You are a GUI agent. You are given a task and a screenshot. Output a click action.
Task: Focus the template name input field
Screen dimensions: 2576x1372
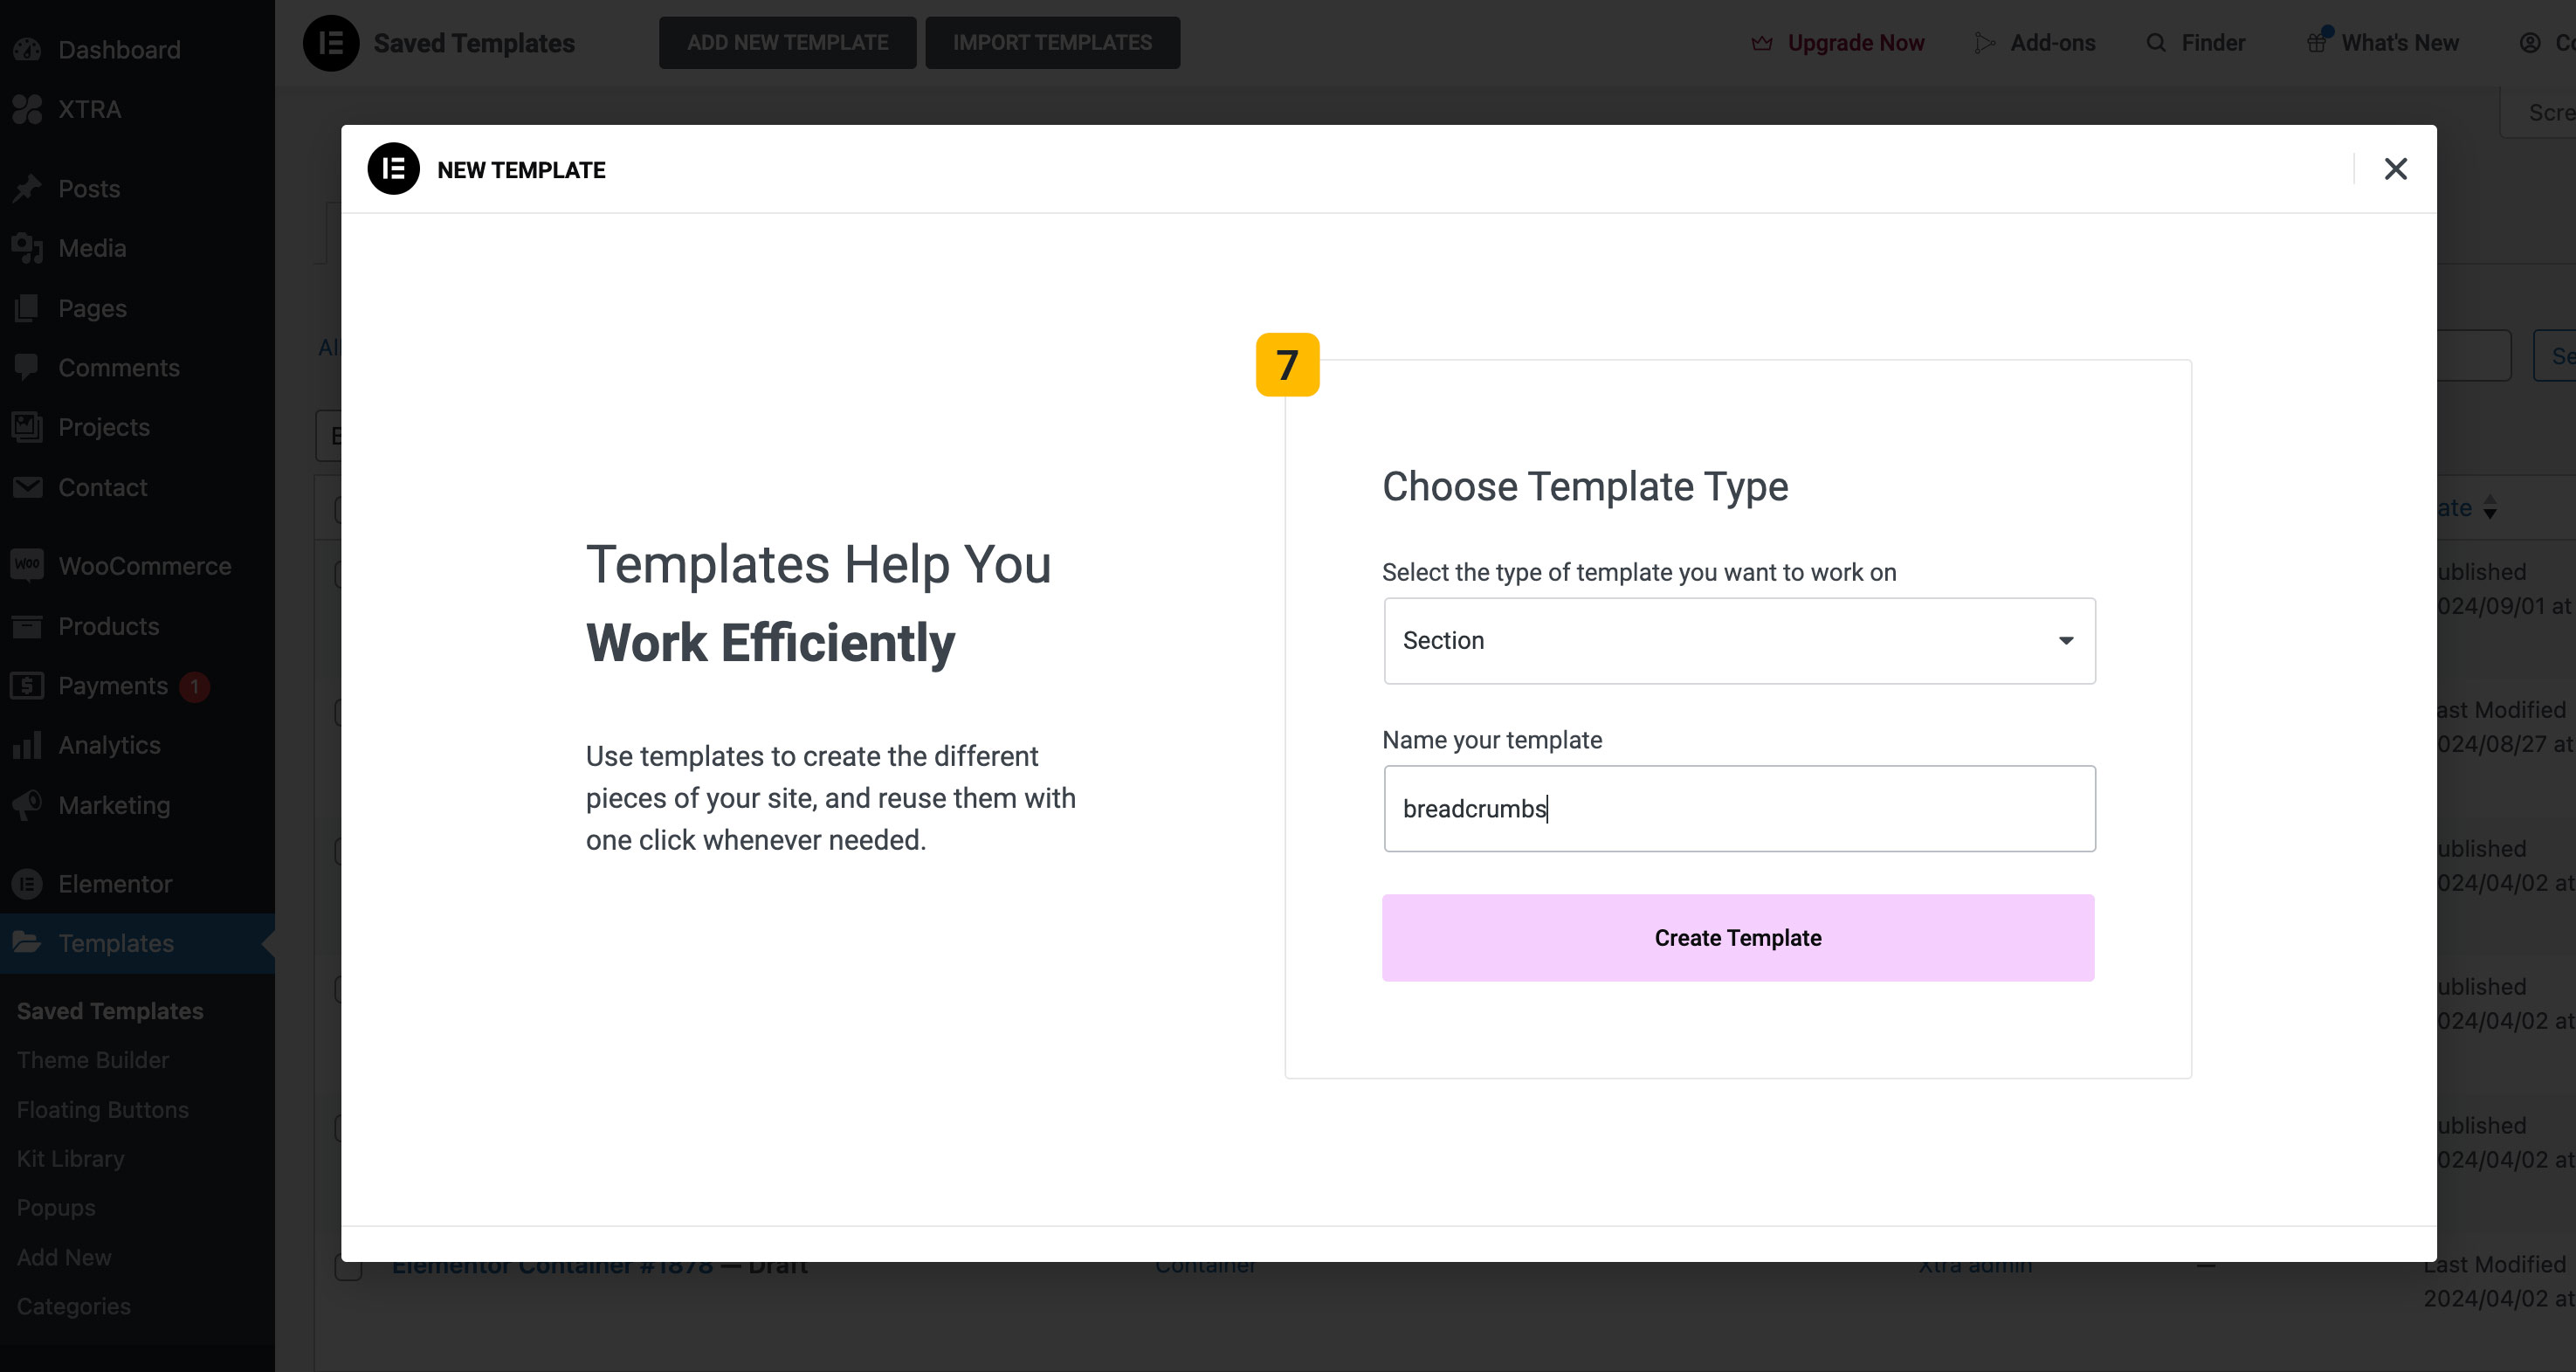1739,809
